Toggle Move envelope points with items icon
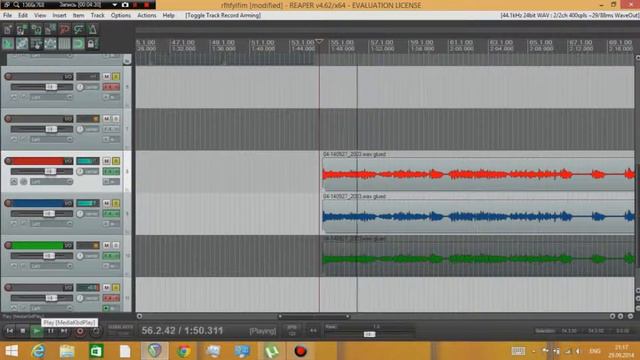 pyautogui.click(x=50, y=43)
